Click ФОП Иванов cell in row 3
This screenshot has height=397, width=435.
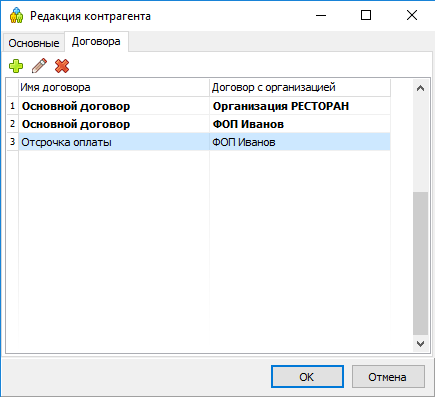pos(300,142)
